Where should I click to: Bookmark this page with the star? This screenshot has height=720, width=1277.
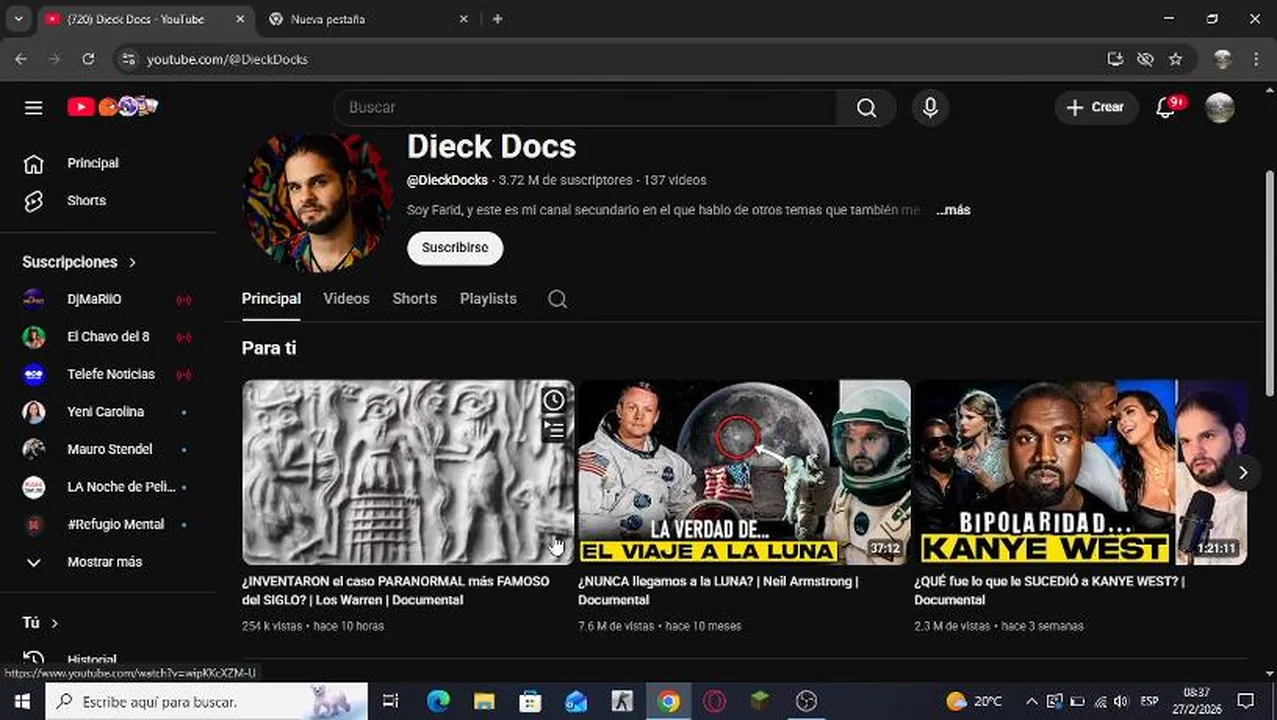[x=1176, y=59]
